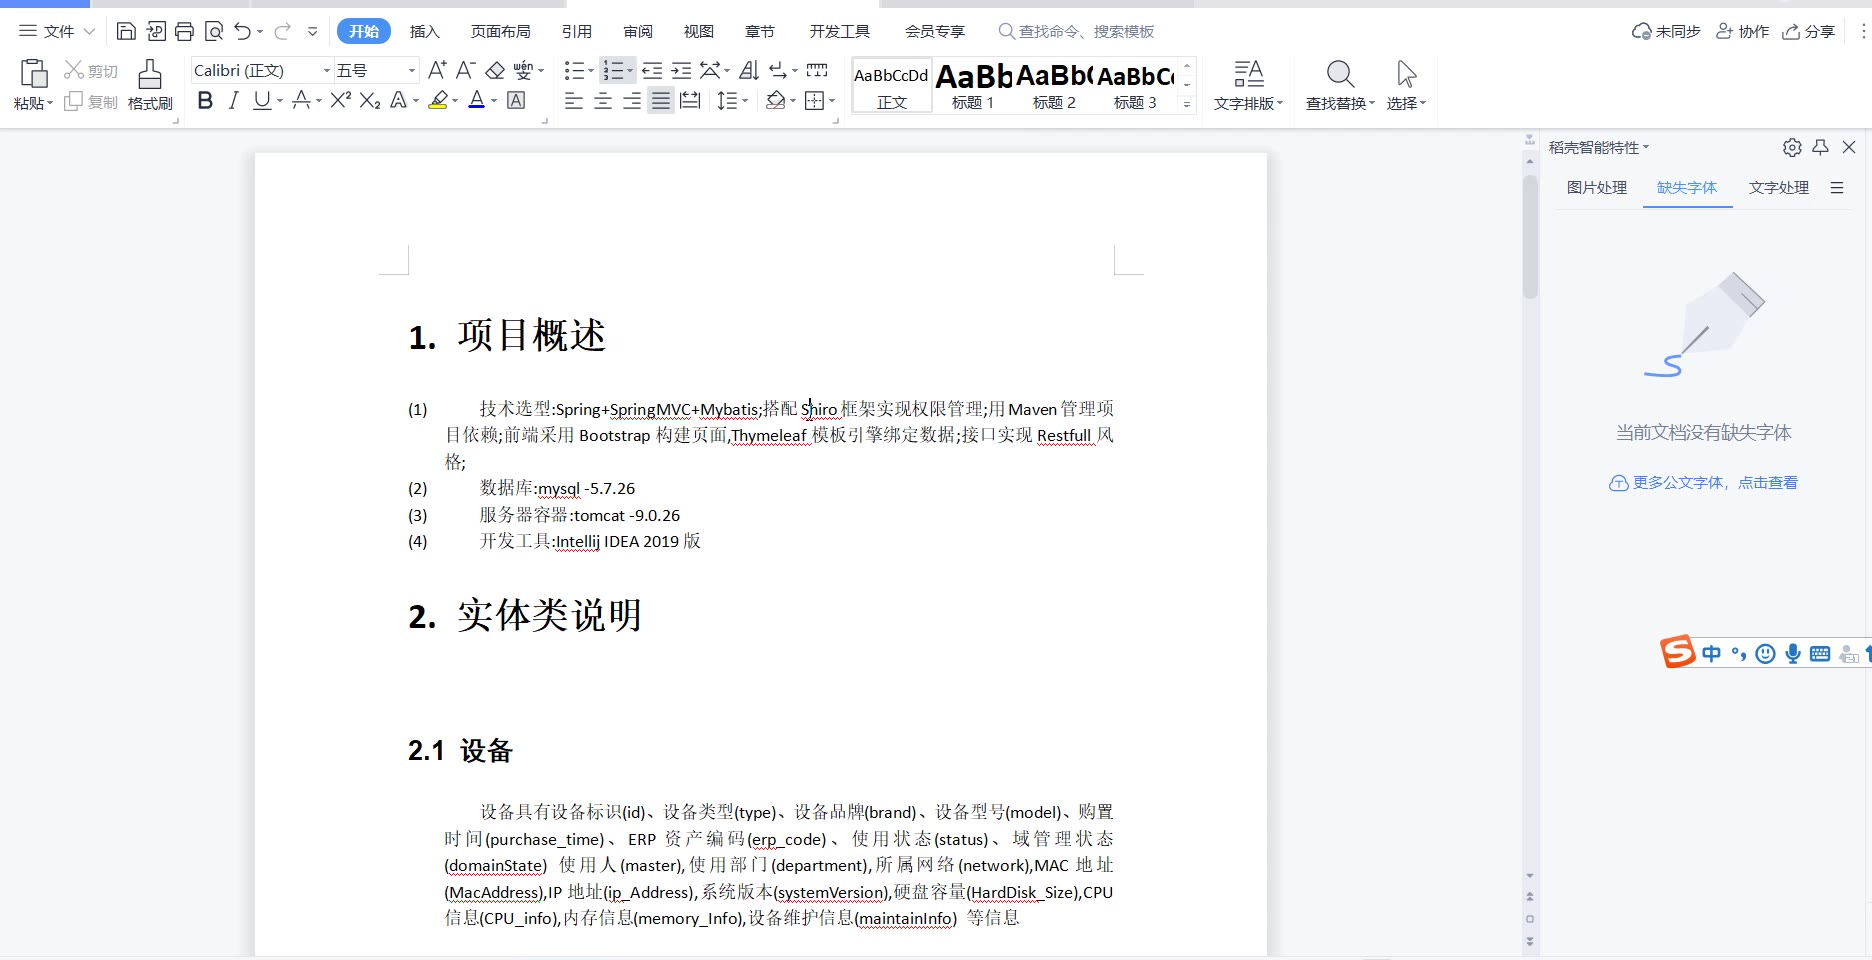Image resolution: width=1872 pixels, height=960 pixels.
Task: Click the Cut (剪切) scissors icon
Action: tap(74, 70)
